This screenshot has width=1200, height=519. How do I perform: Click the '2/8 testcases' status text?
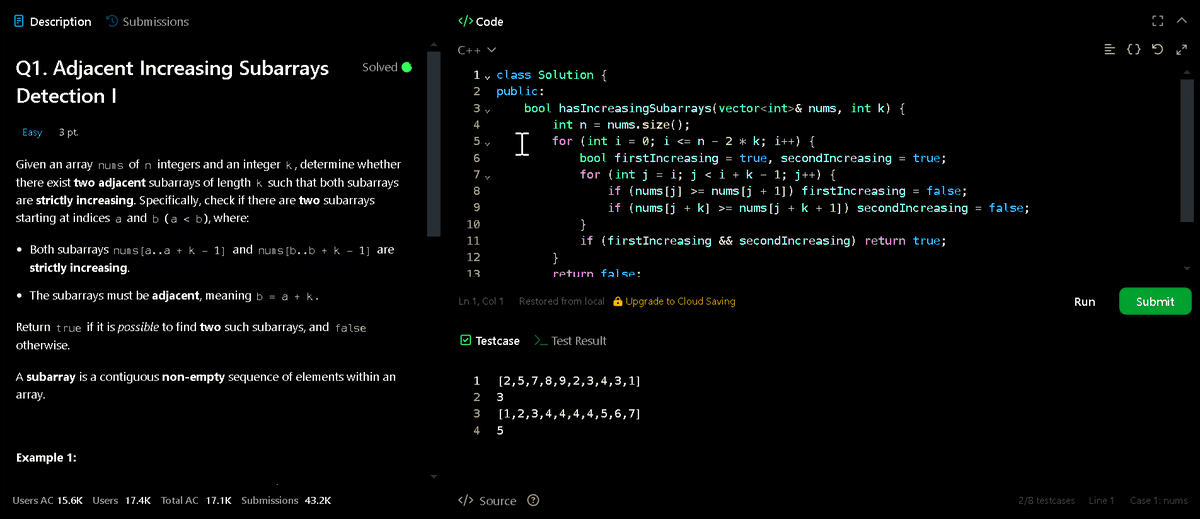(1046, 501)
